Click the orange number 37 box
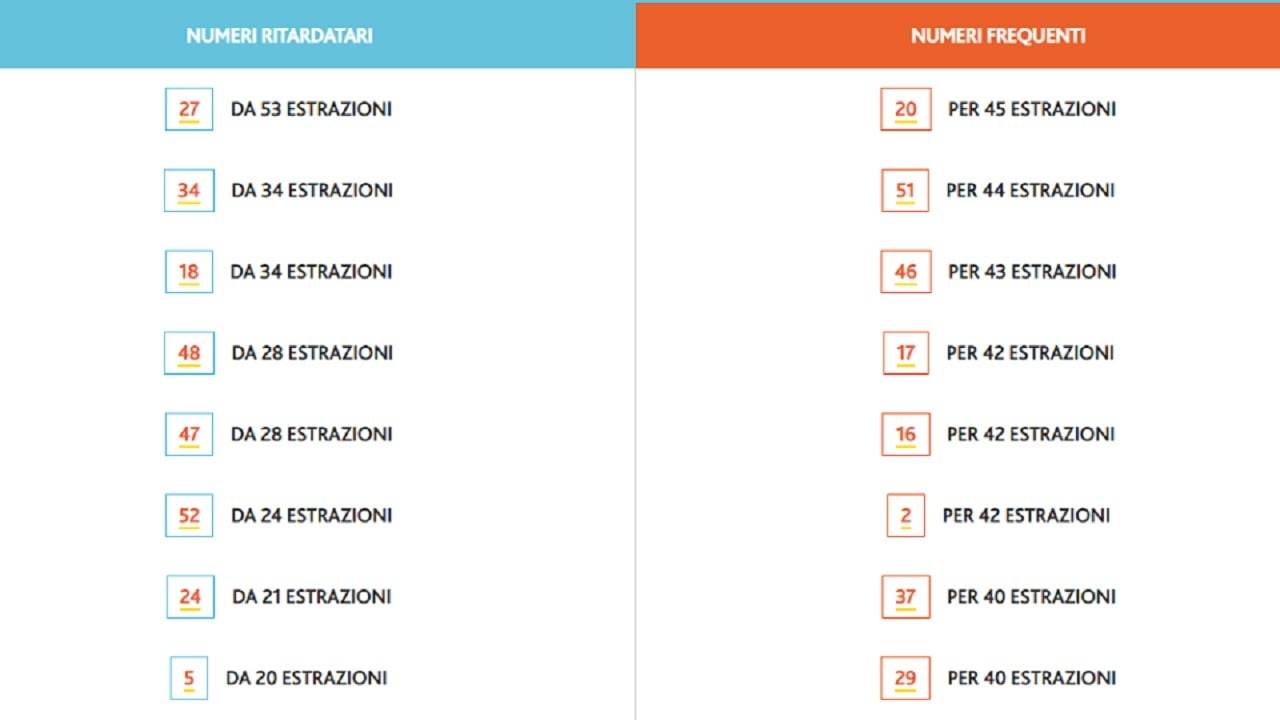1280x720 pixels. coord(905,597)
